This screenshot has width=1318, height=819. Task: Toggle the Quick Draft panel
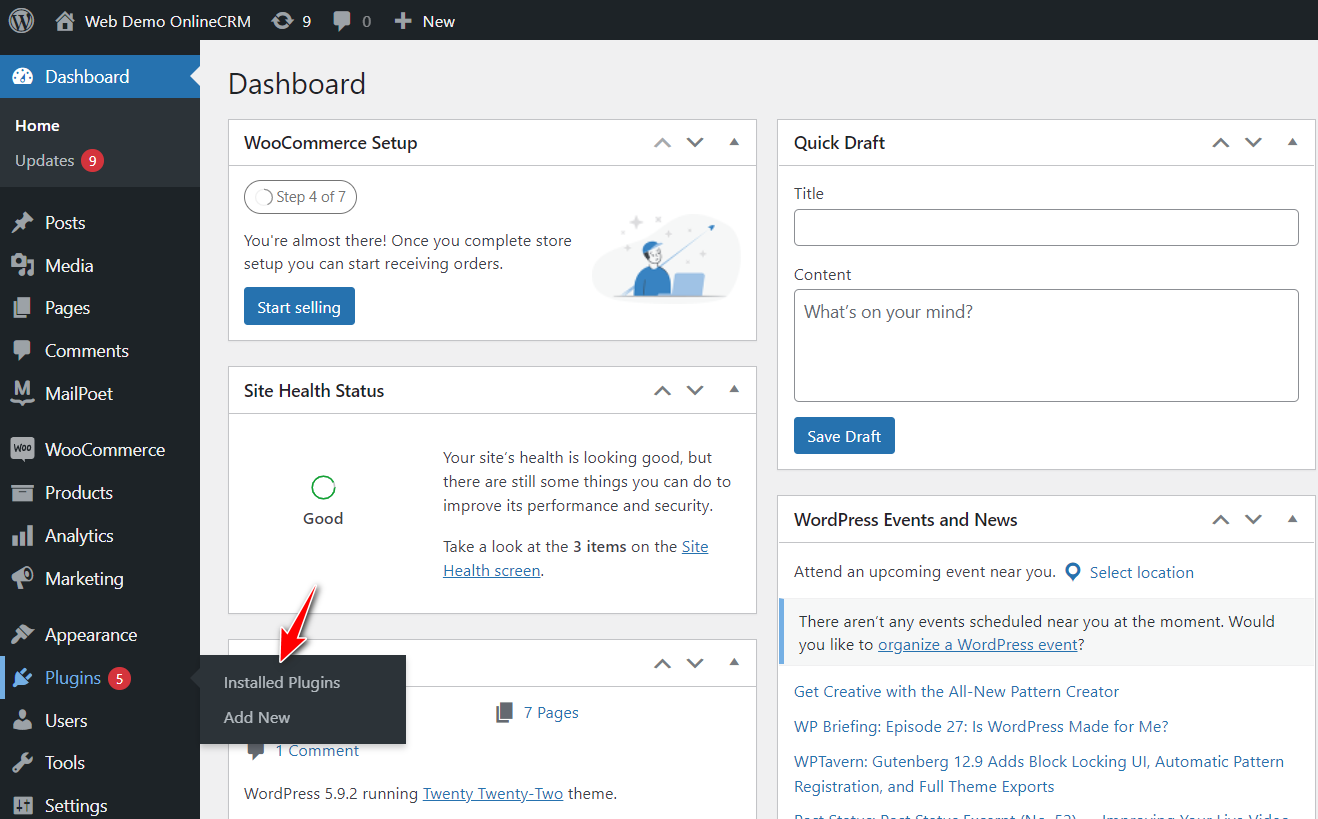(1292, 142)
